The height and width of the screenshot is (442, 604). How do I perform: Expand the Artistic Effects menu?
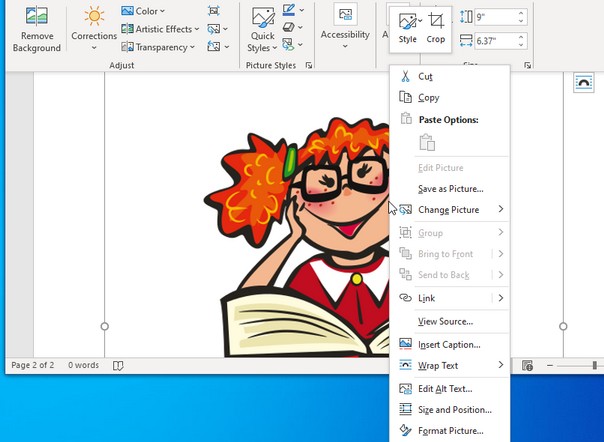[160, 29]
